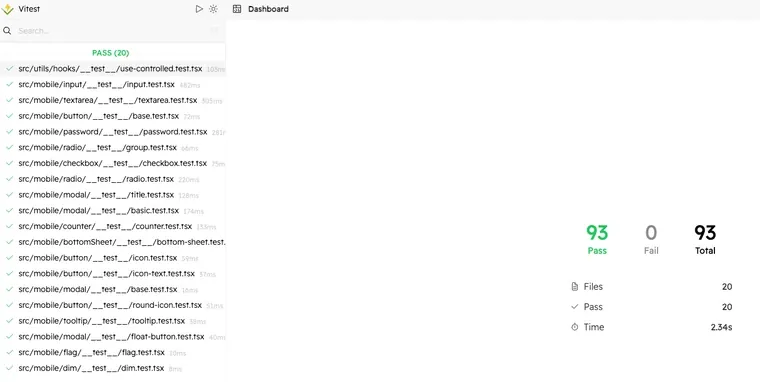760x382 pixels.
Task: Click the search magnifier icon
Action: pyautogui.click(x=7, y=31)
